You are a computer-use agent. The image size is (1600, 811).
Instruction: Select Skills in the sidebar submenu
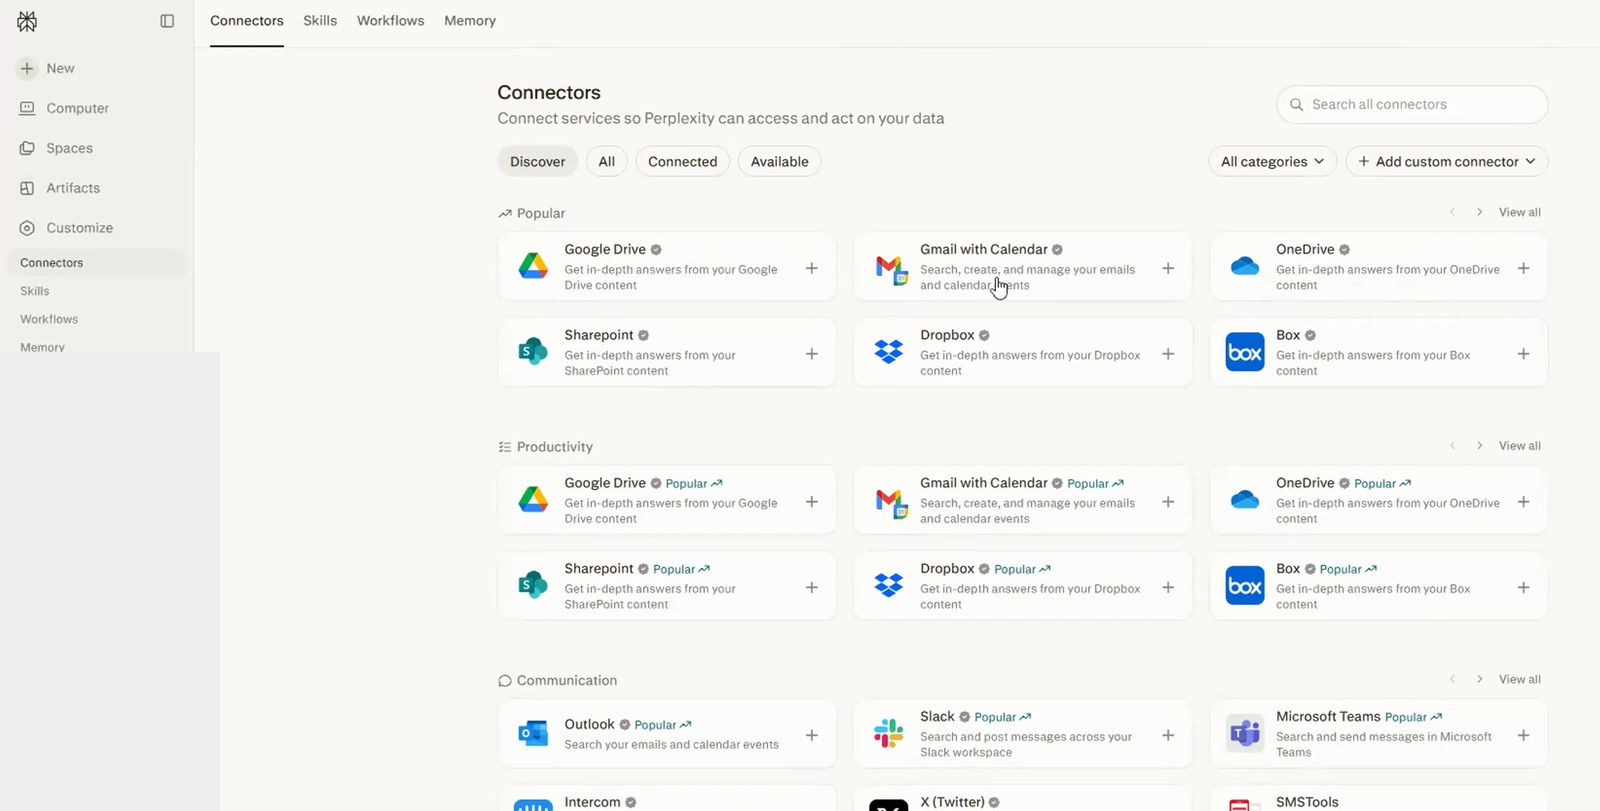pos(35,291)
